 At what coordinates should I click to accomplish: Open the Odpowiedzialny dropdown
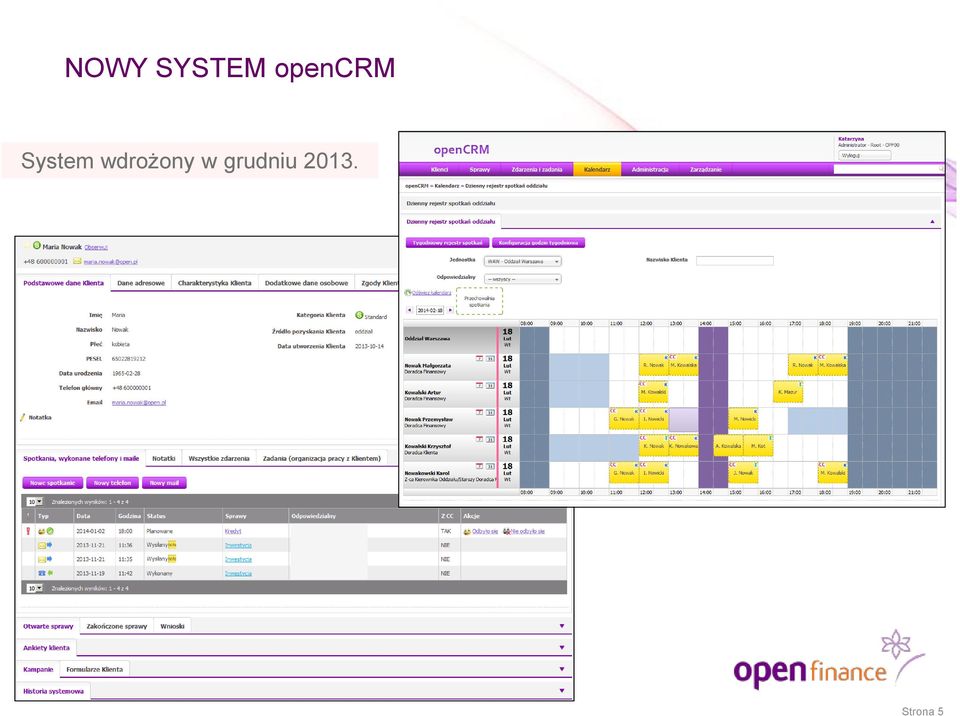[522, 279]
